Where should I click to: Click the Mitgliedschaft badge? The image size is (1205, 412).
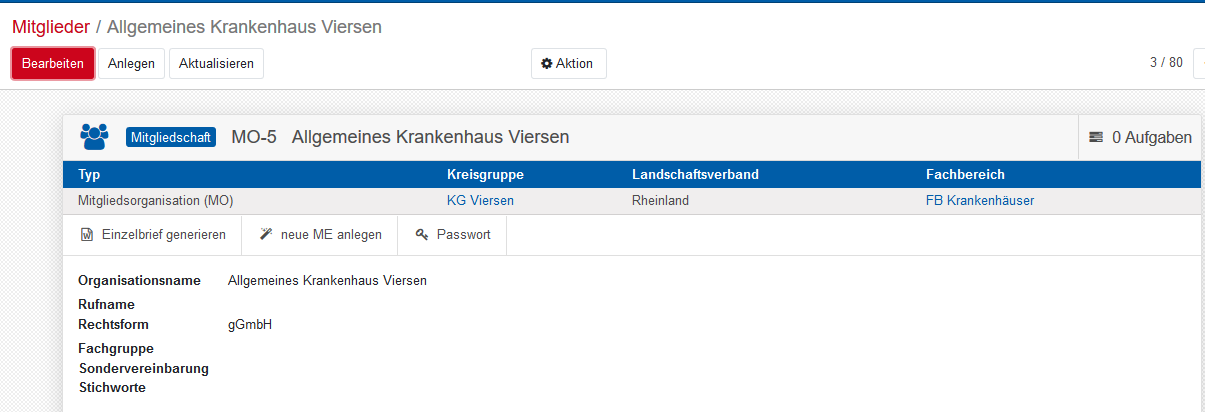tap(171, 137)
